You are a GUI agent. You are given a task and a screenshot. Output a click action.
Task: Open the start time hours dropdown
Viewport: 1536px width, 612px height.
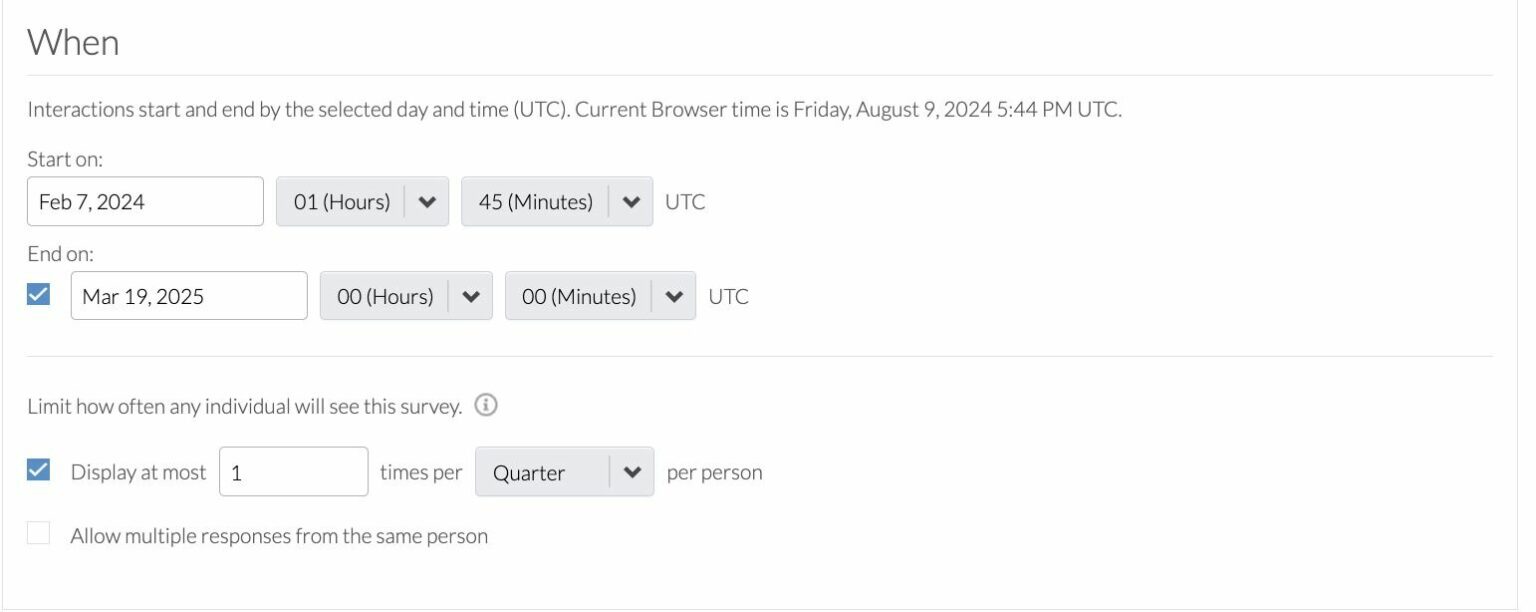coord(360,200)
